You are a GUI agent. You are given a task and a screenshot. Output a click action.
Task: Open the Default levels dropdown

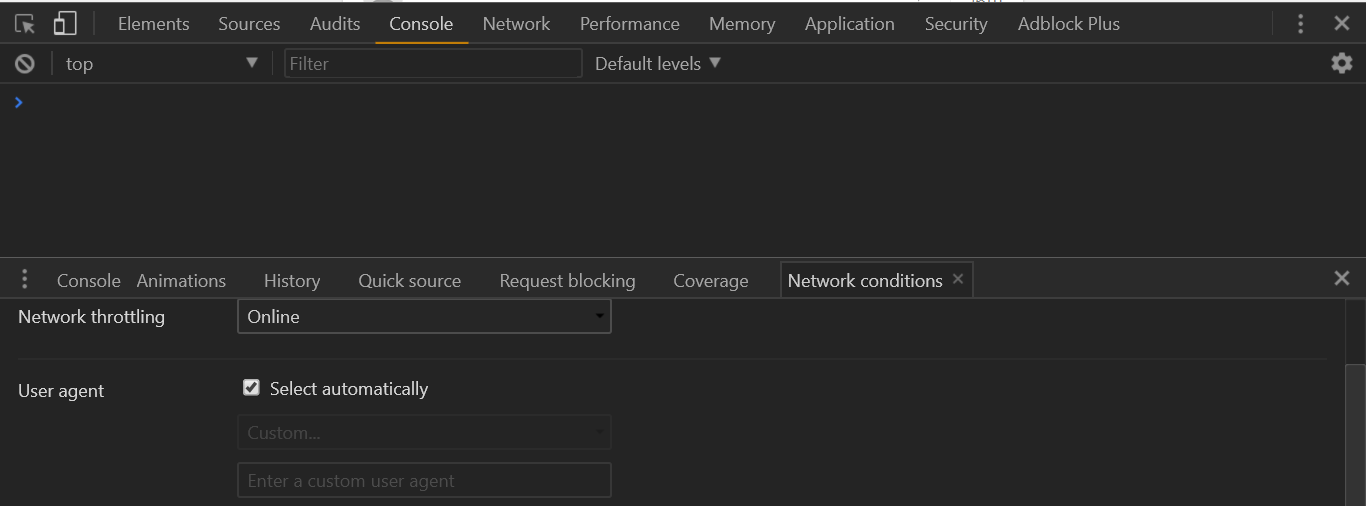coord(657,63)
